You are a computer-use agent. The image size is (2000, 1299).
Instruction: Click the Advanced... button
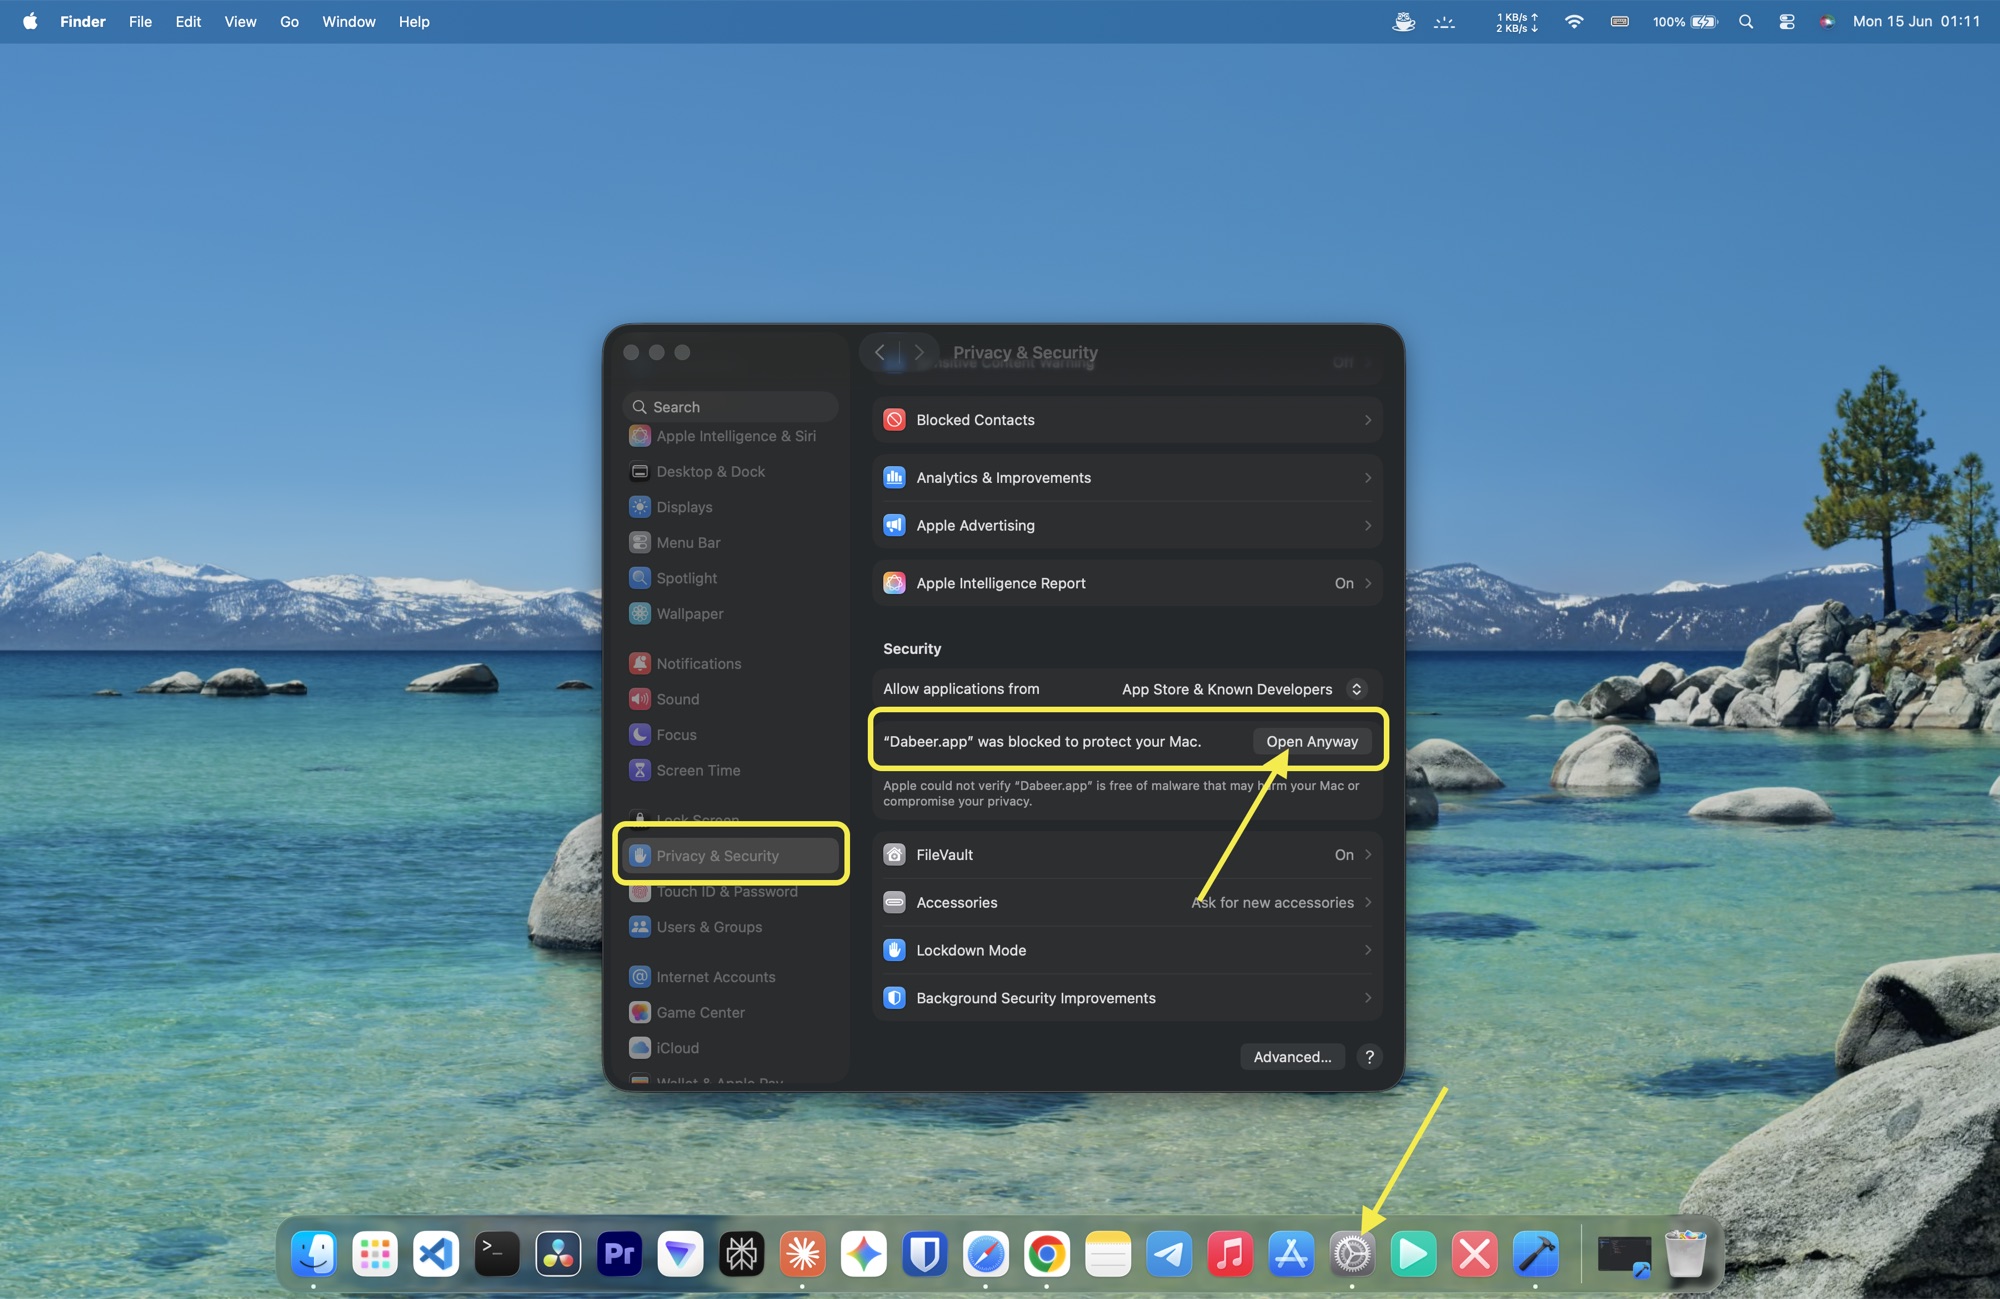coord(1292,1057)
